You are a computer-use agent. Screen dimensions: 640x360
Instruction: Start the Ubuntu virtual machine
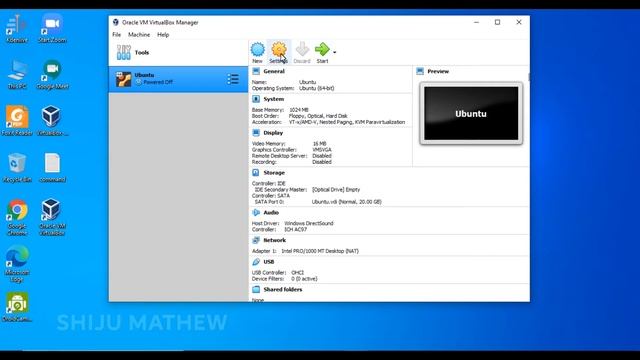pos(322,52)
